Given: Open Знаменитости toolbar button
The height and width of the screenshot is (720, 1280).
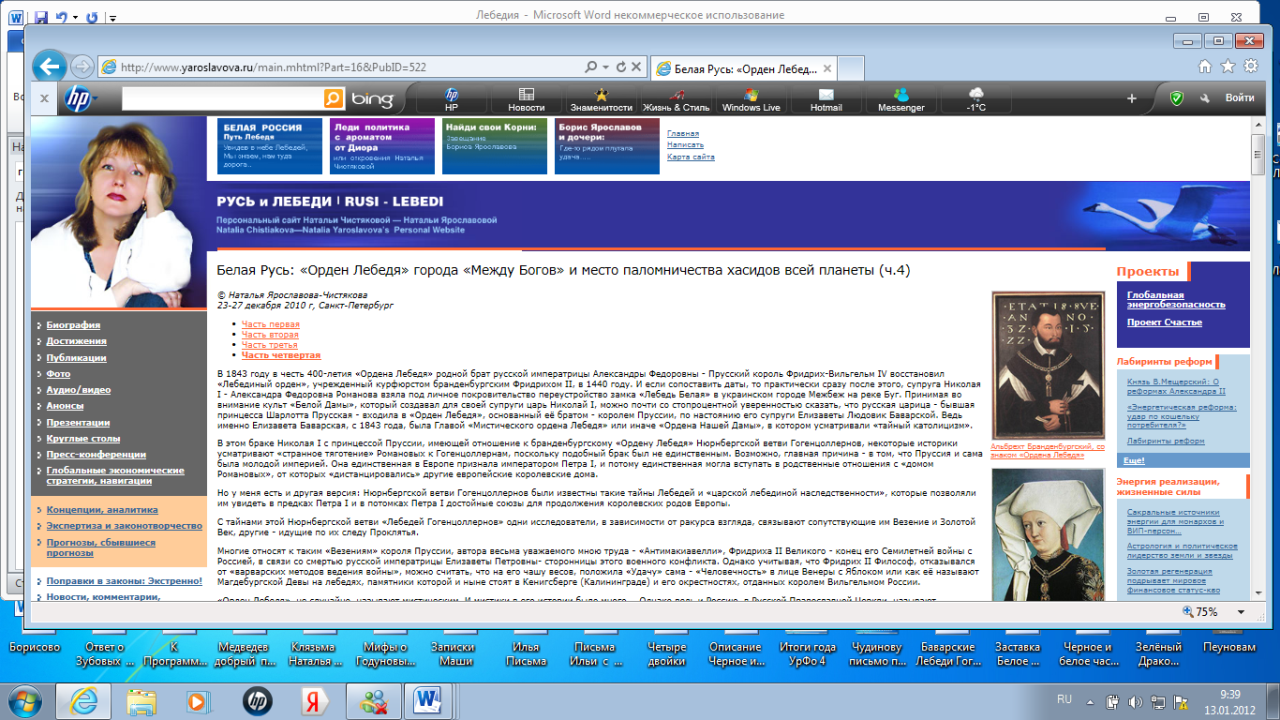Looking at the screenshot, I should 601,98.
